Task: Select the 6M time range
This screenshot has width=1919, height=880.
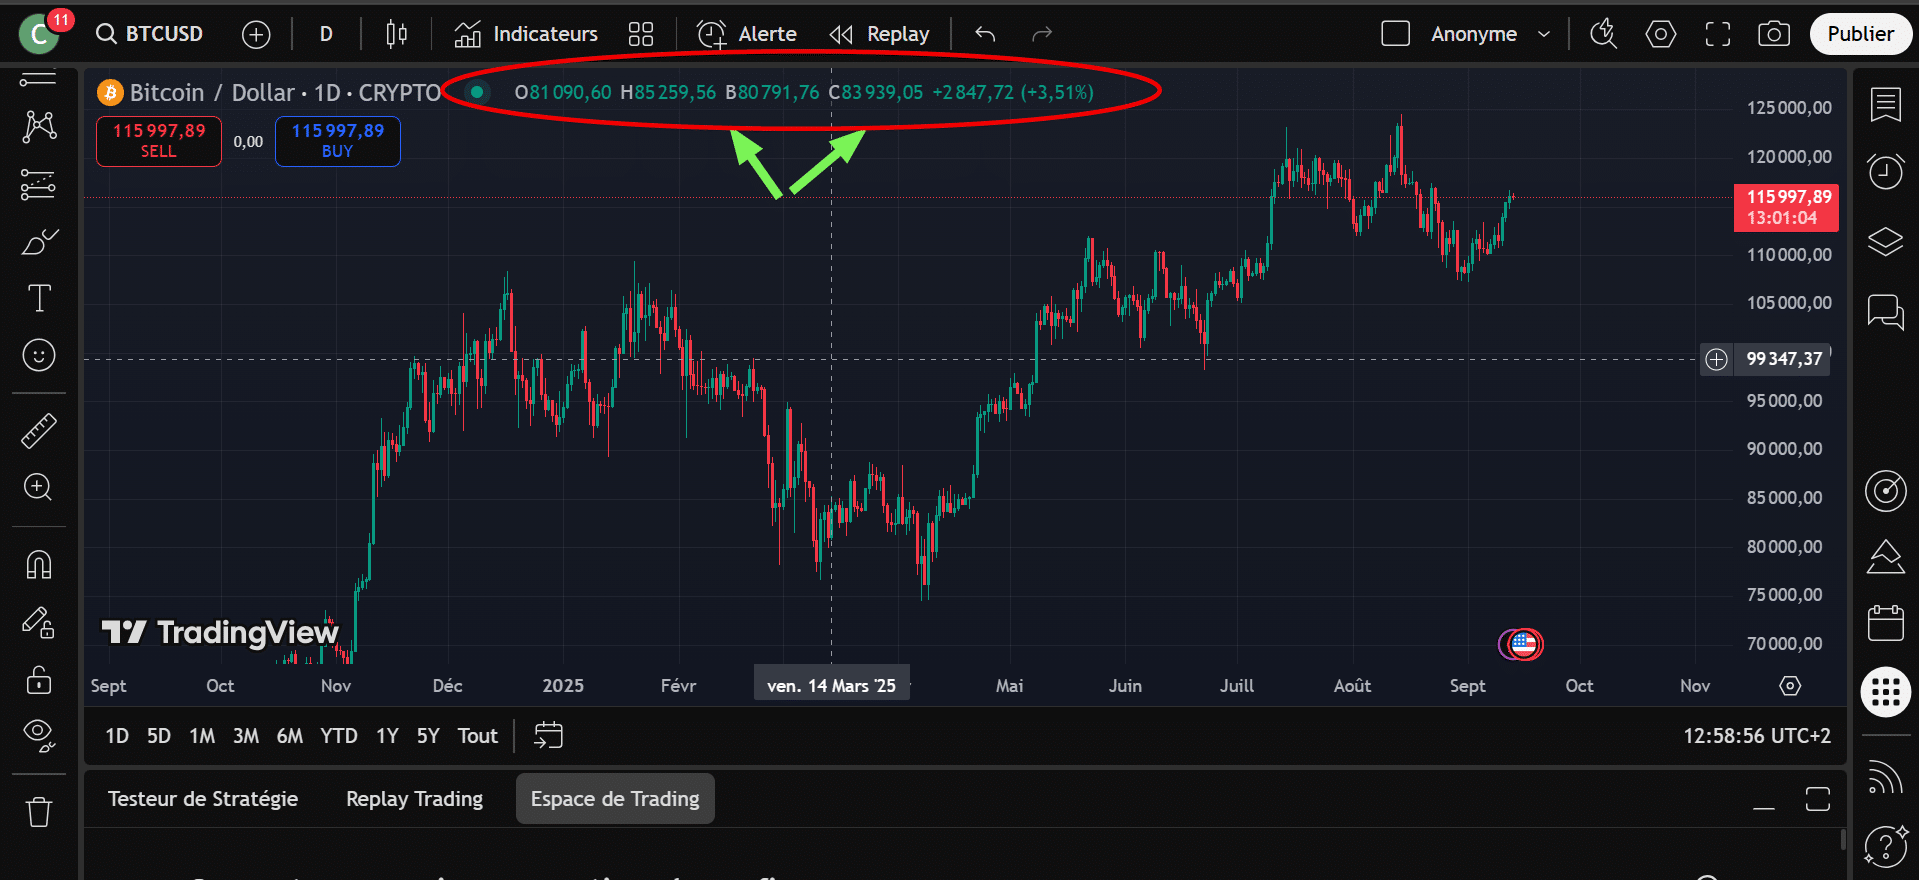Action: (x=289, y=736)
